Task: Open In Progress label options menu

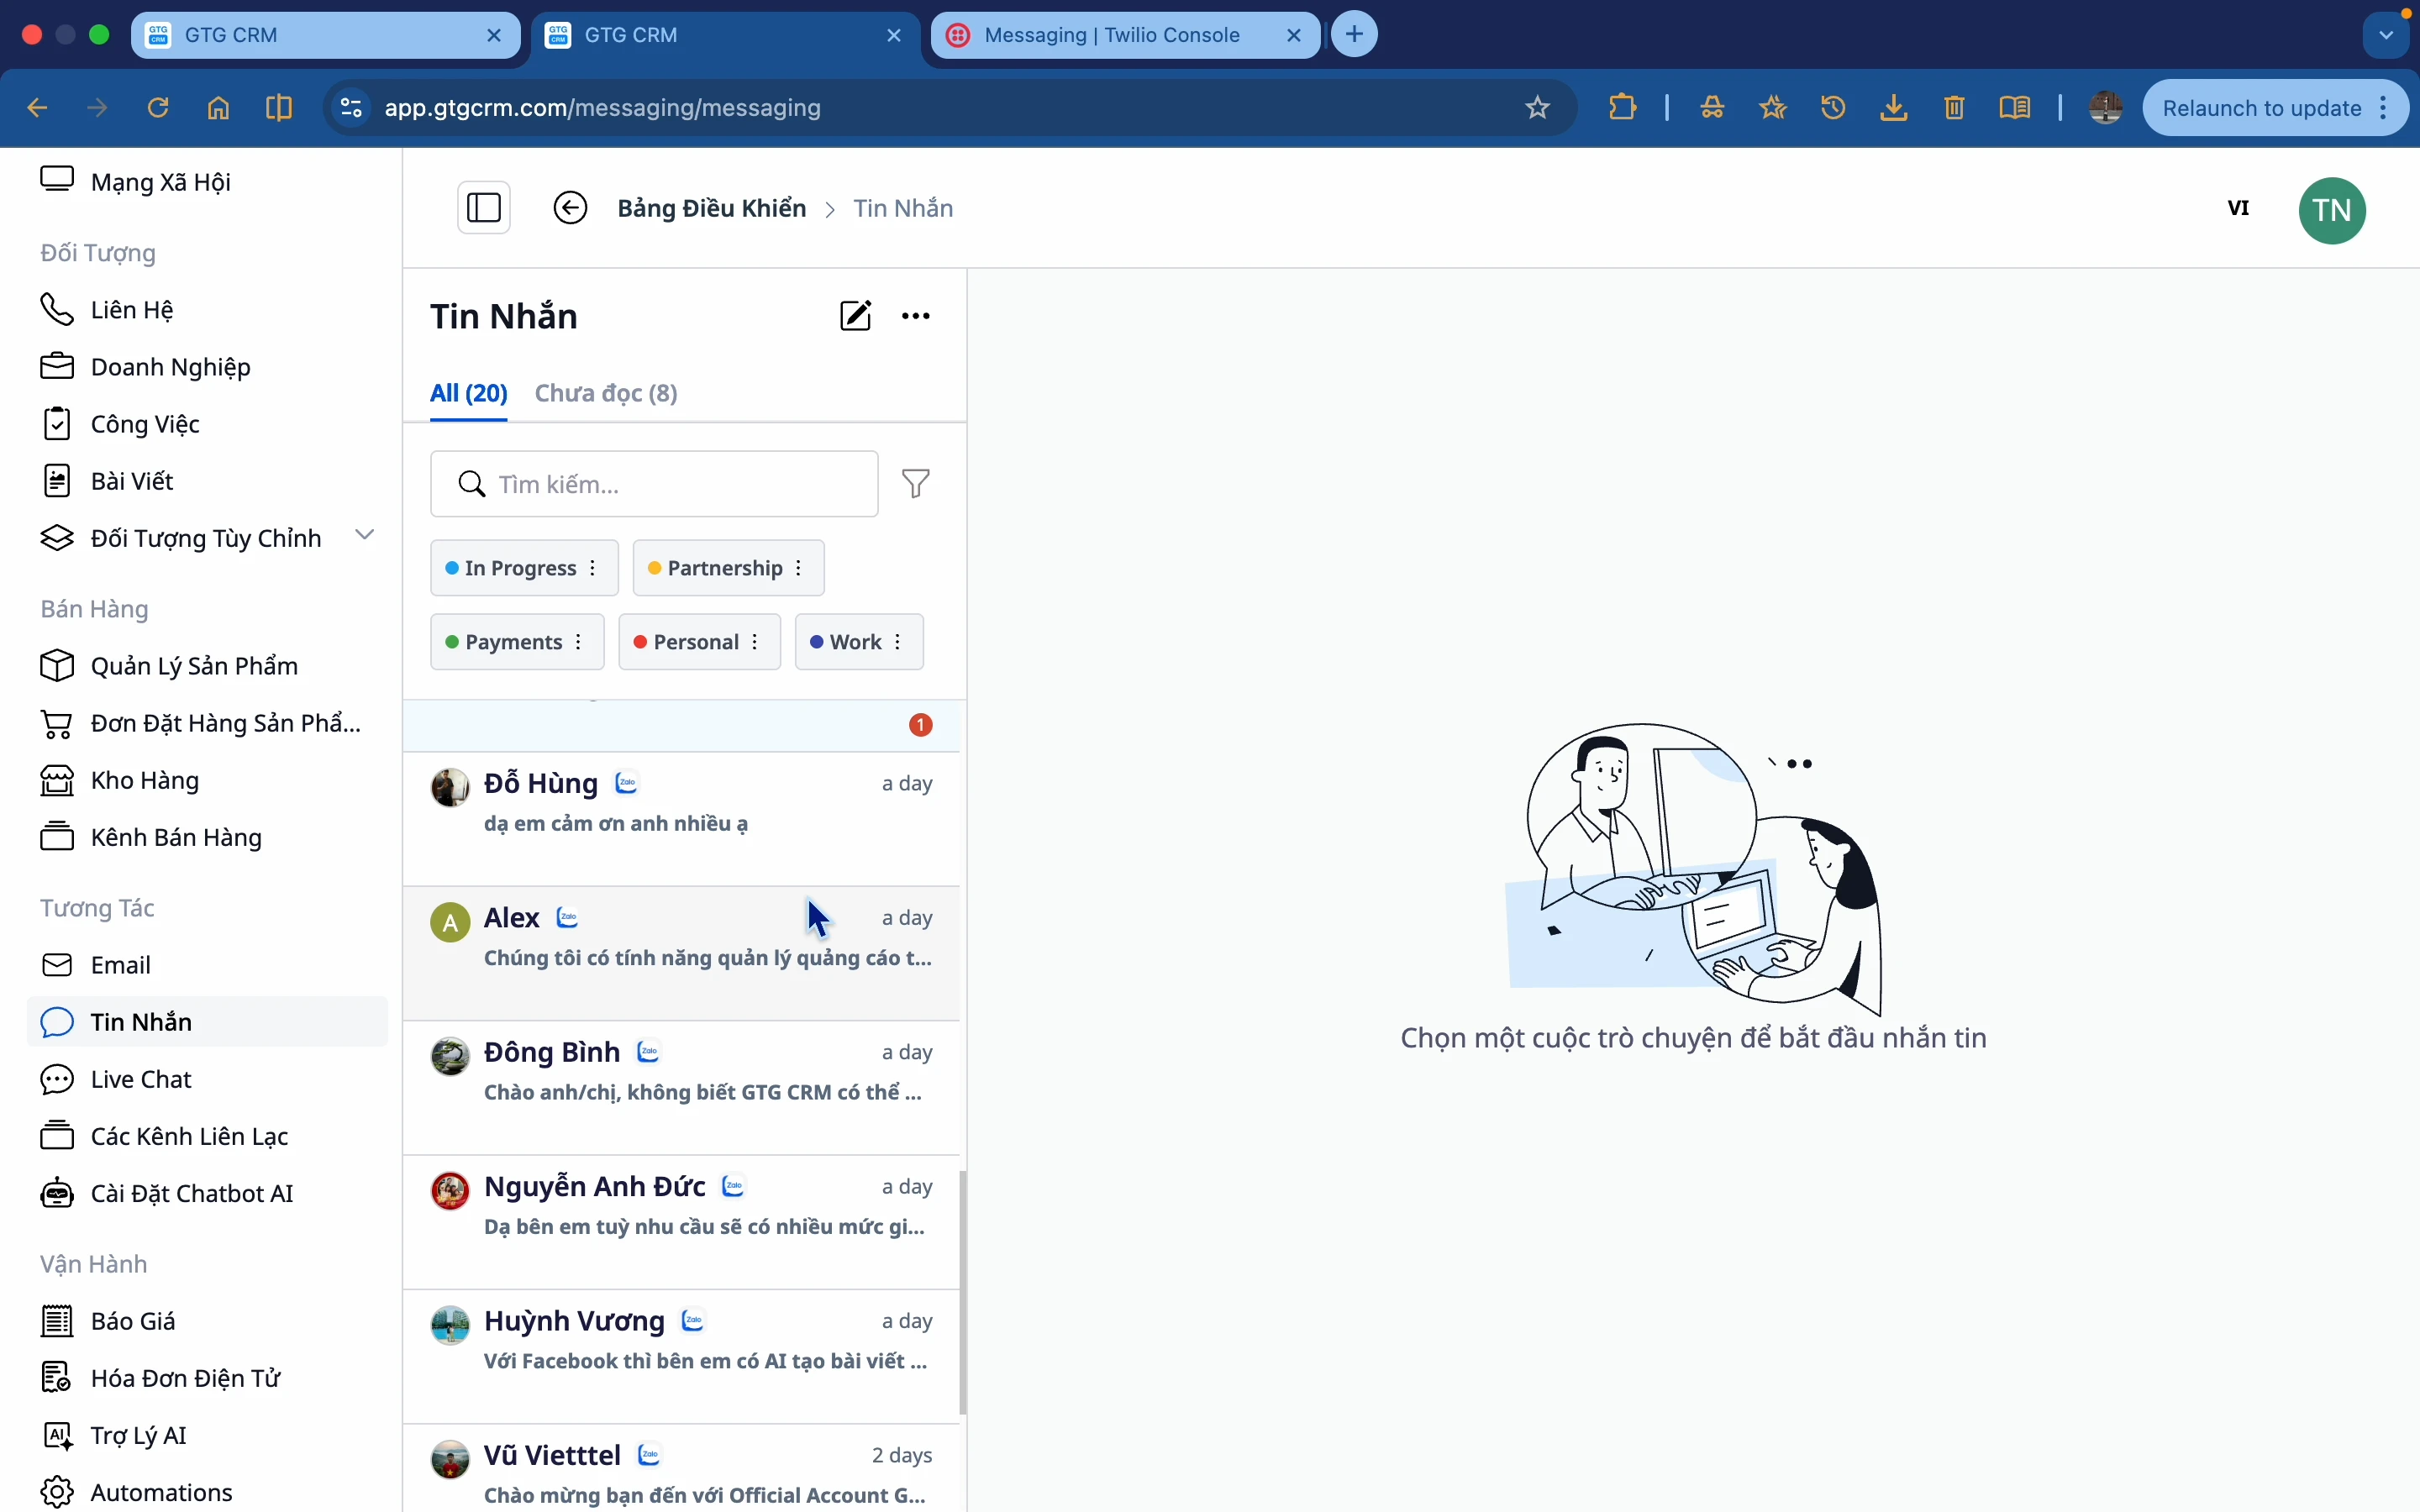Action: click(x=593, y=568)
